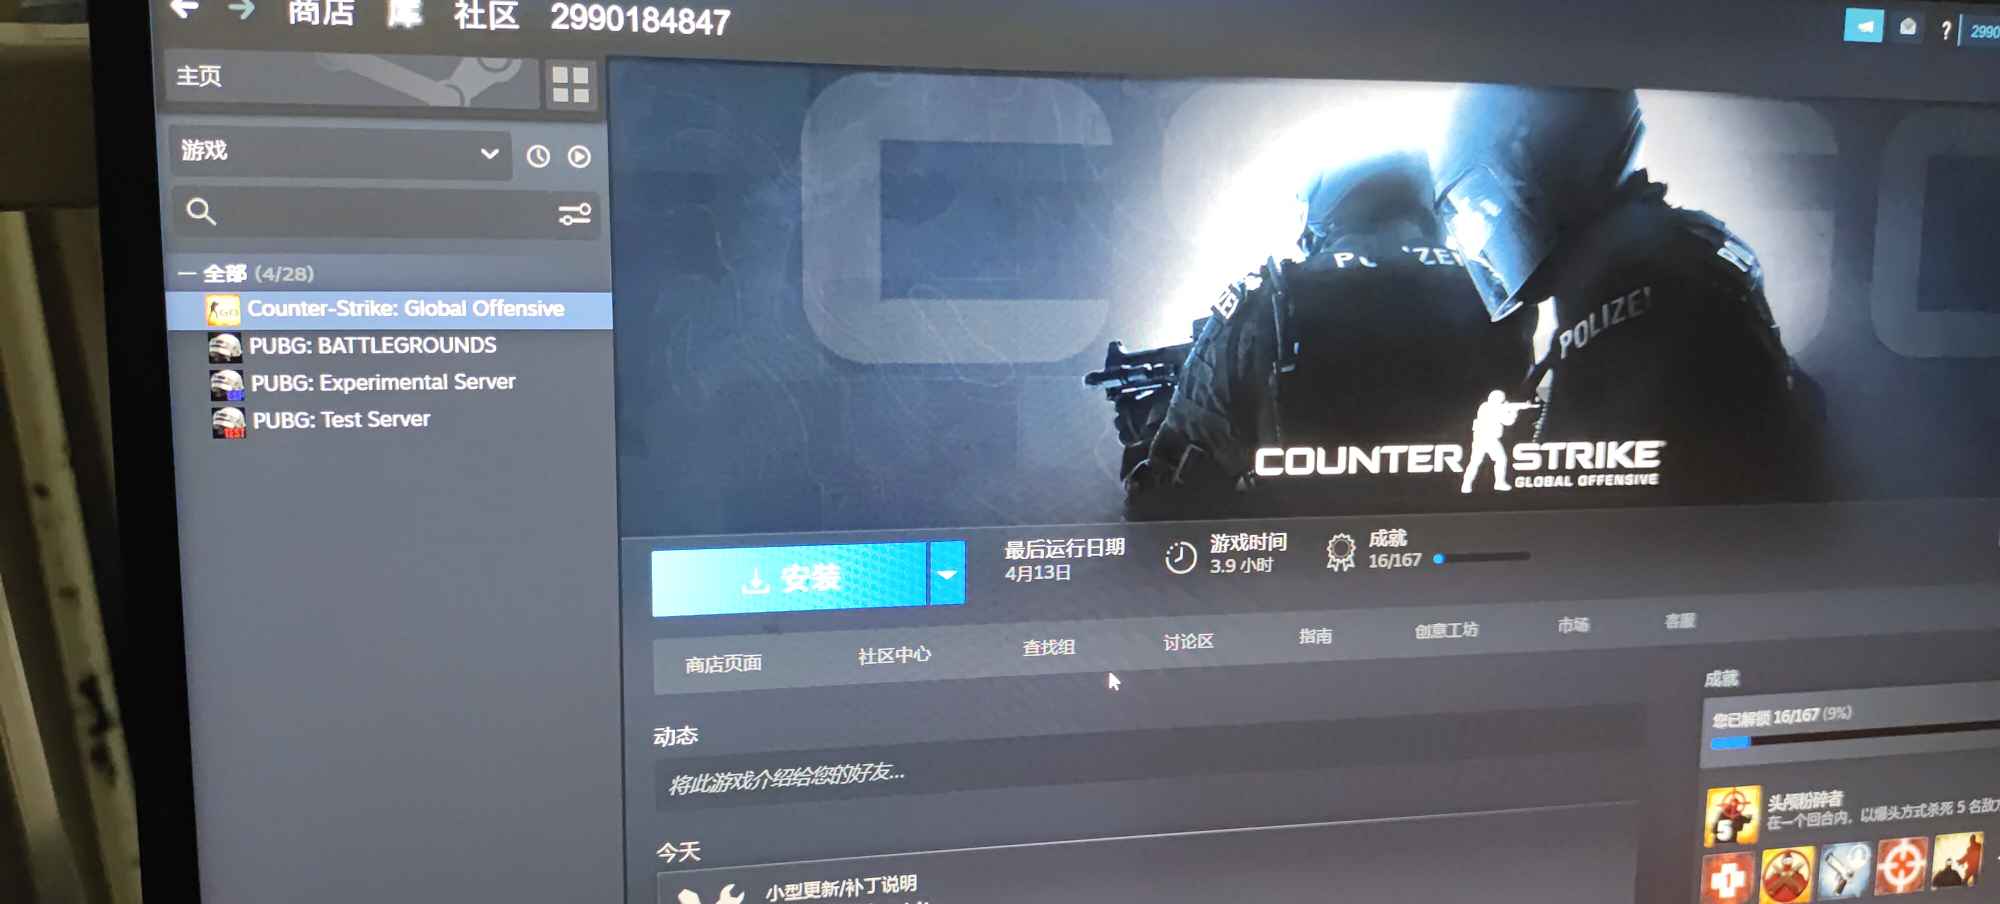This screenshot has height=904, width=2000.
Task: Click the PUBG: Experimental Server icon
Action: [227, 385]
